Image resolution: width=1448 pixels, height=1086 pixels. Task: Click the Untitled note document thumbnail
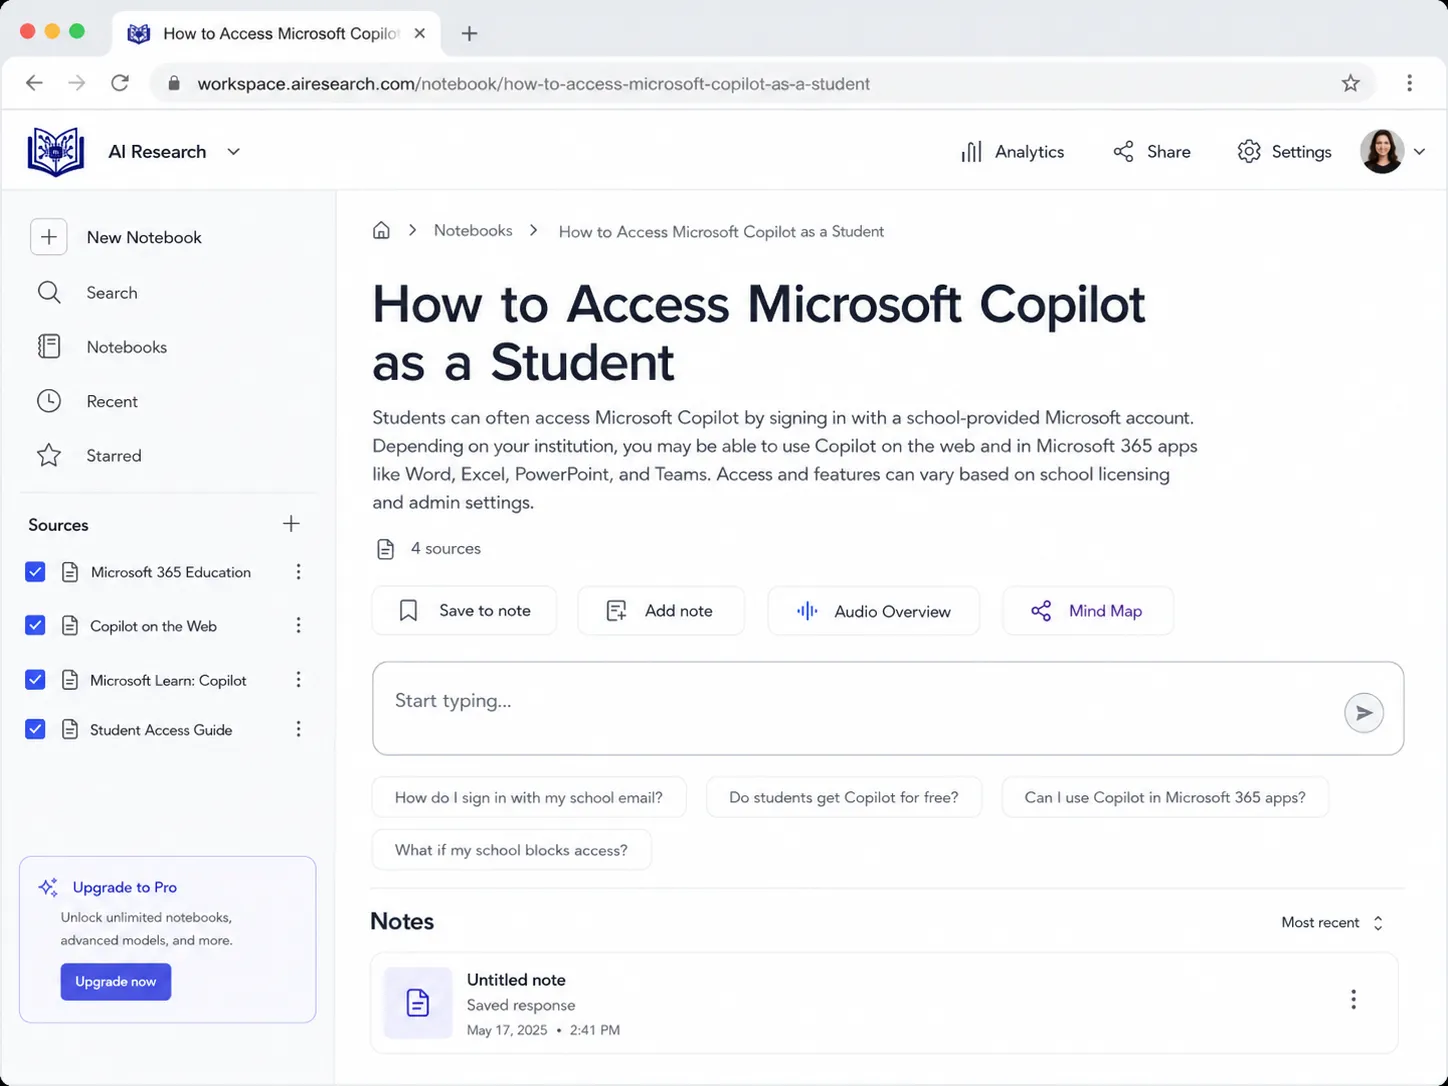[x=418, y=1003]
